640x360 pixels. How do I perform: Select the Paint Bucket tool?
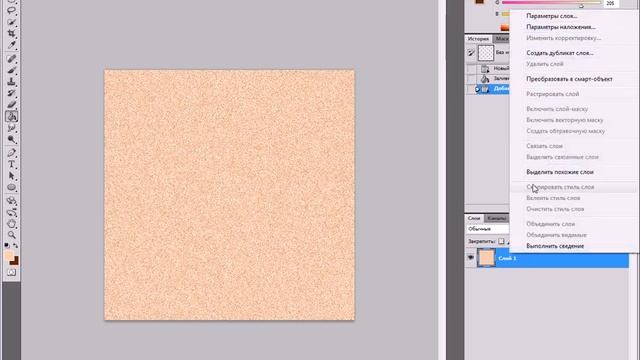point(11,117)
